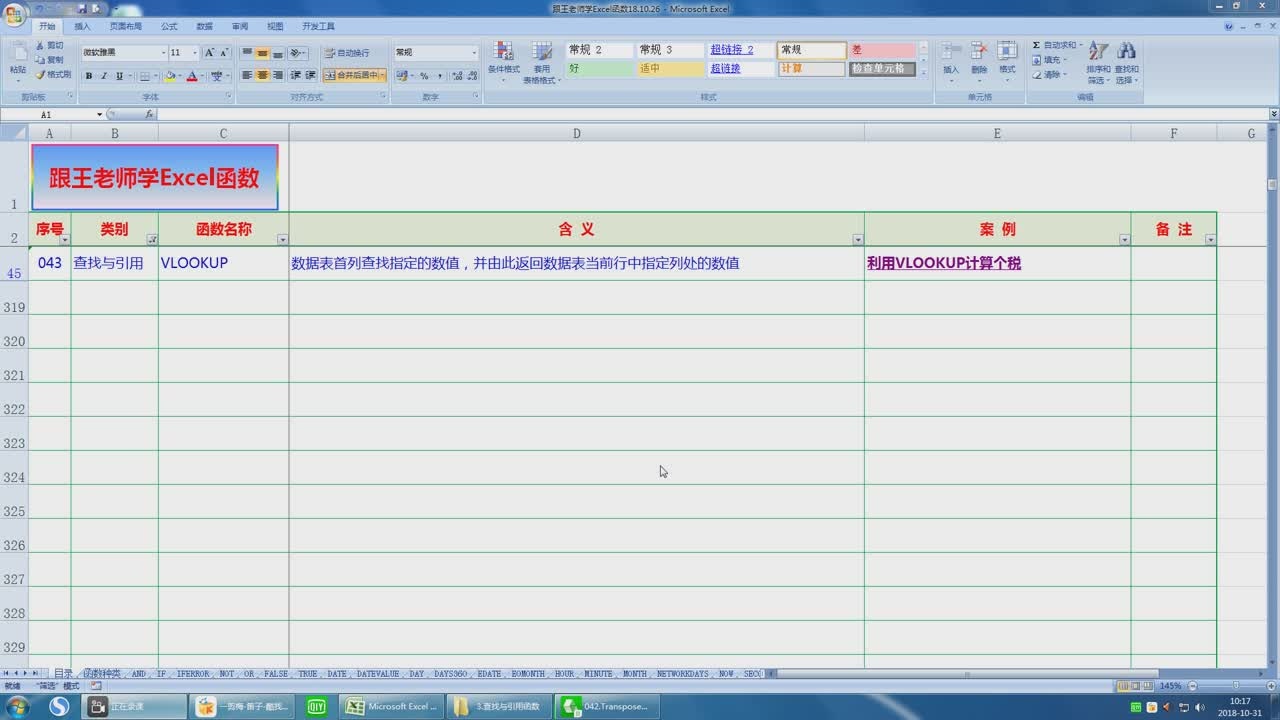This screenshot has width=1280, height=720.
Task: Open Conditional Formatting (条件格式)
Action: (x=504, y=62)
